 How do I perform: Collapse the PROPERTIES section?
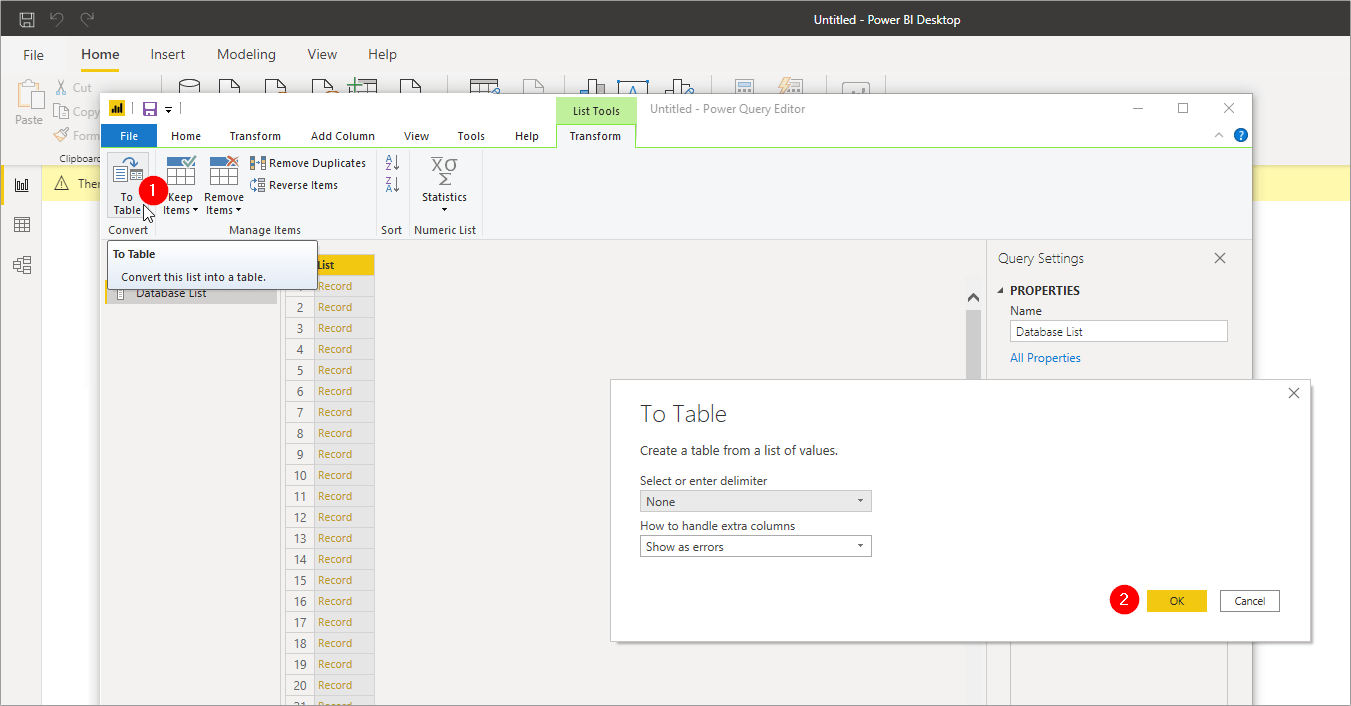point(1001,291)
